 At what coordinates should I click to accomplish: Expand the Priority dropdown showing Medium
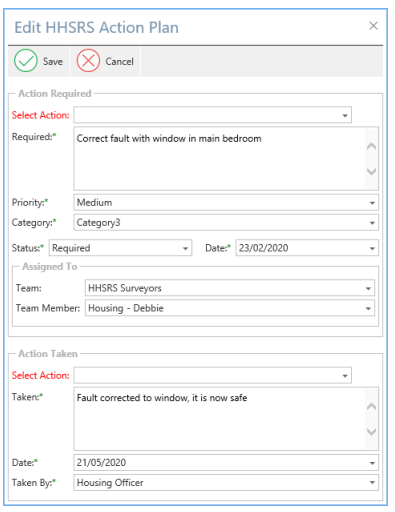click(372, 203)
